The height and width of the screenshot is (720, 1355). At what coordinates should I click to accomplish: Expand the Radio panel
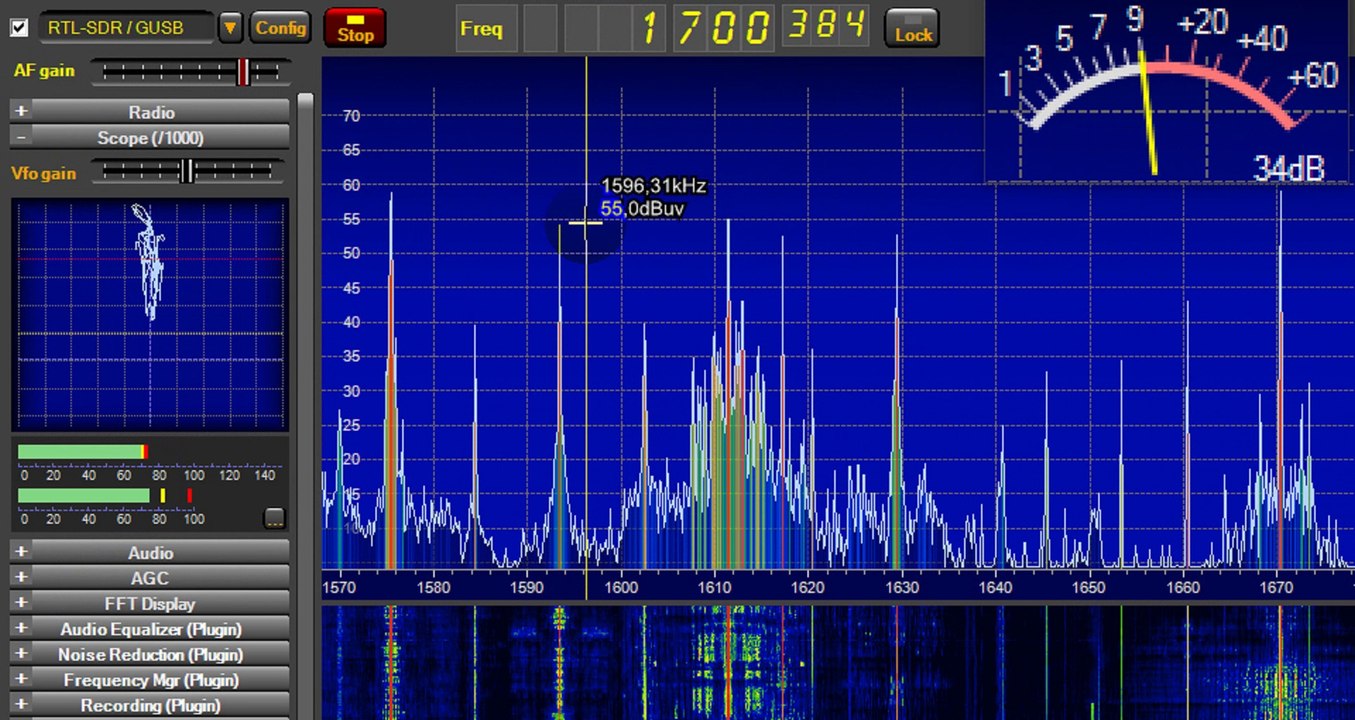150,112
